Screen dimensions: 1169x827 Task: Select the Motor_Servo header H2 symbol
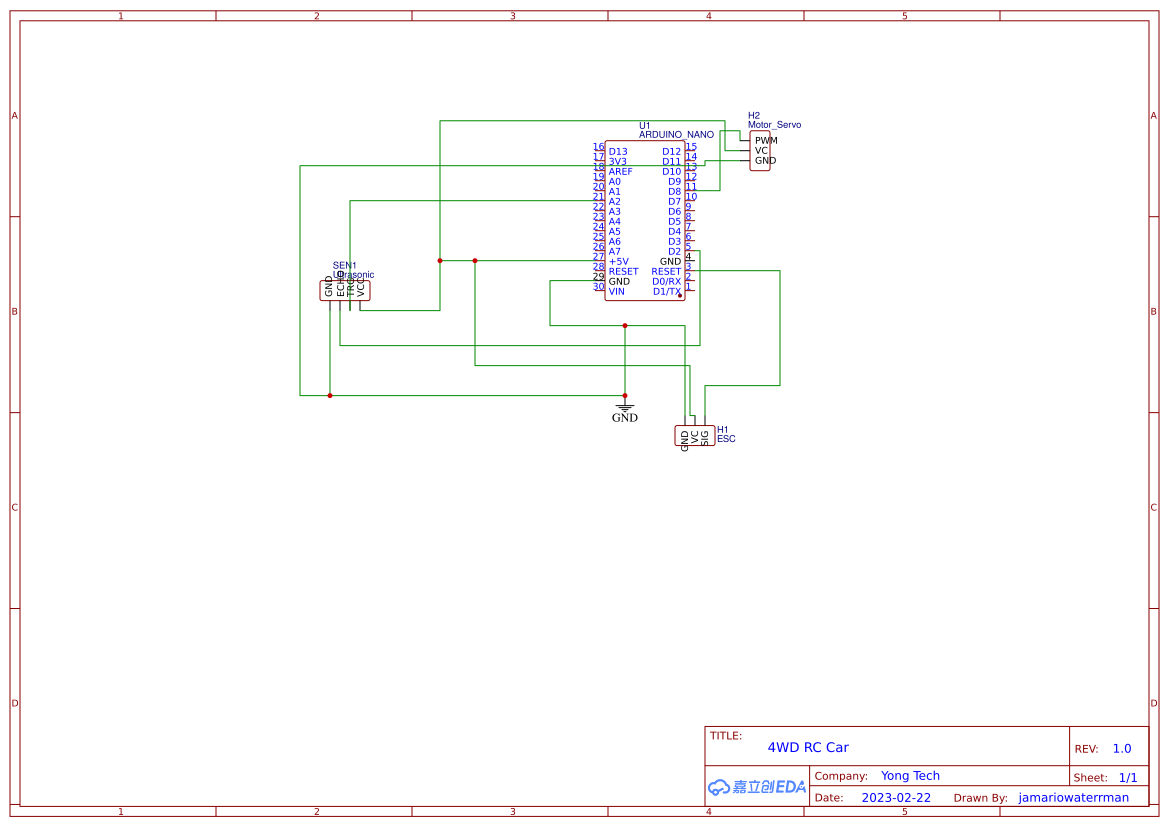759,152
